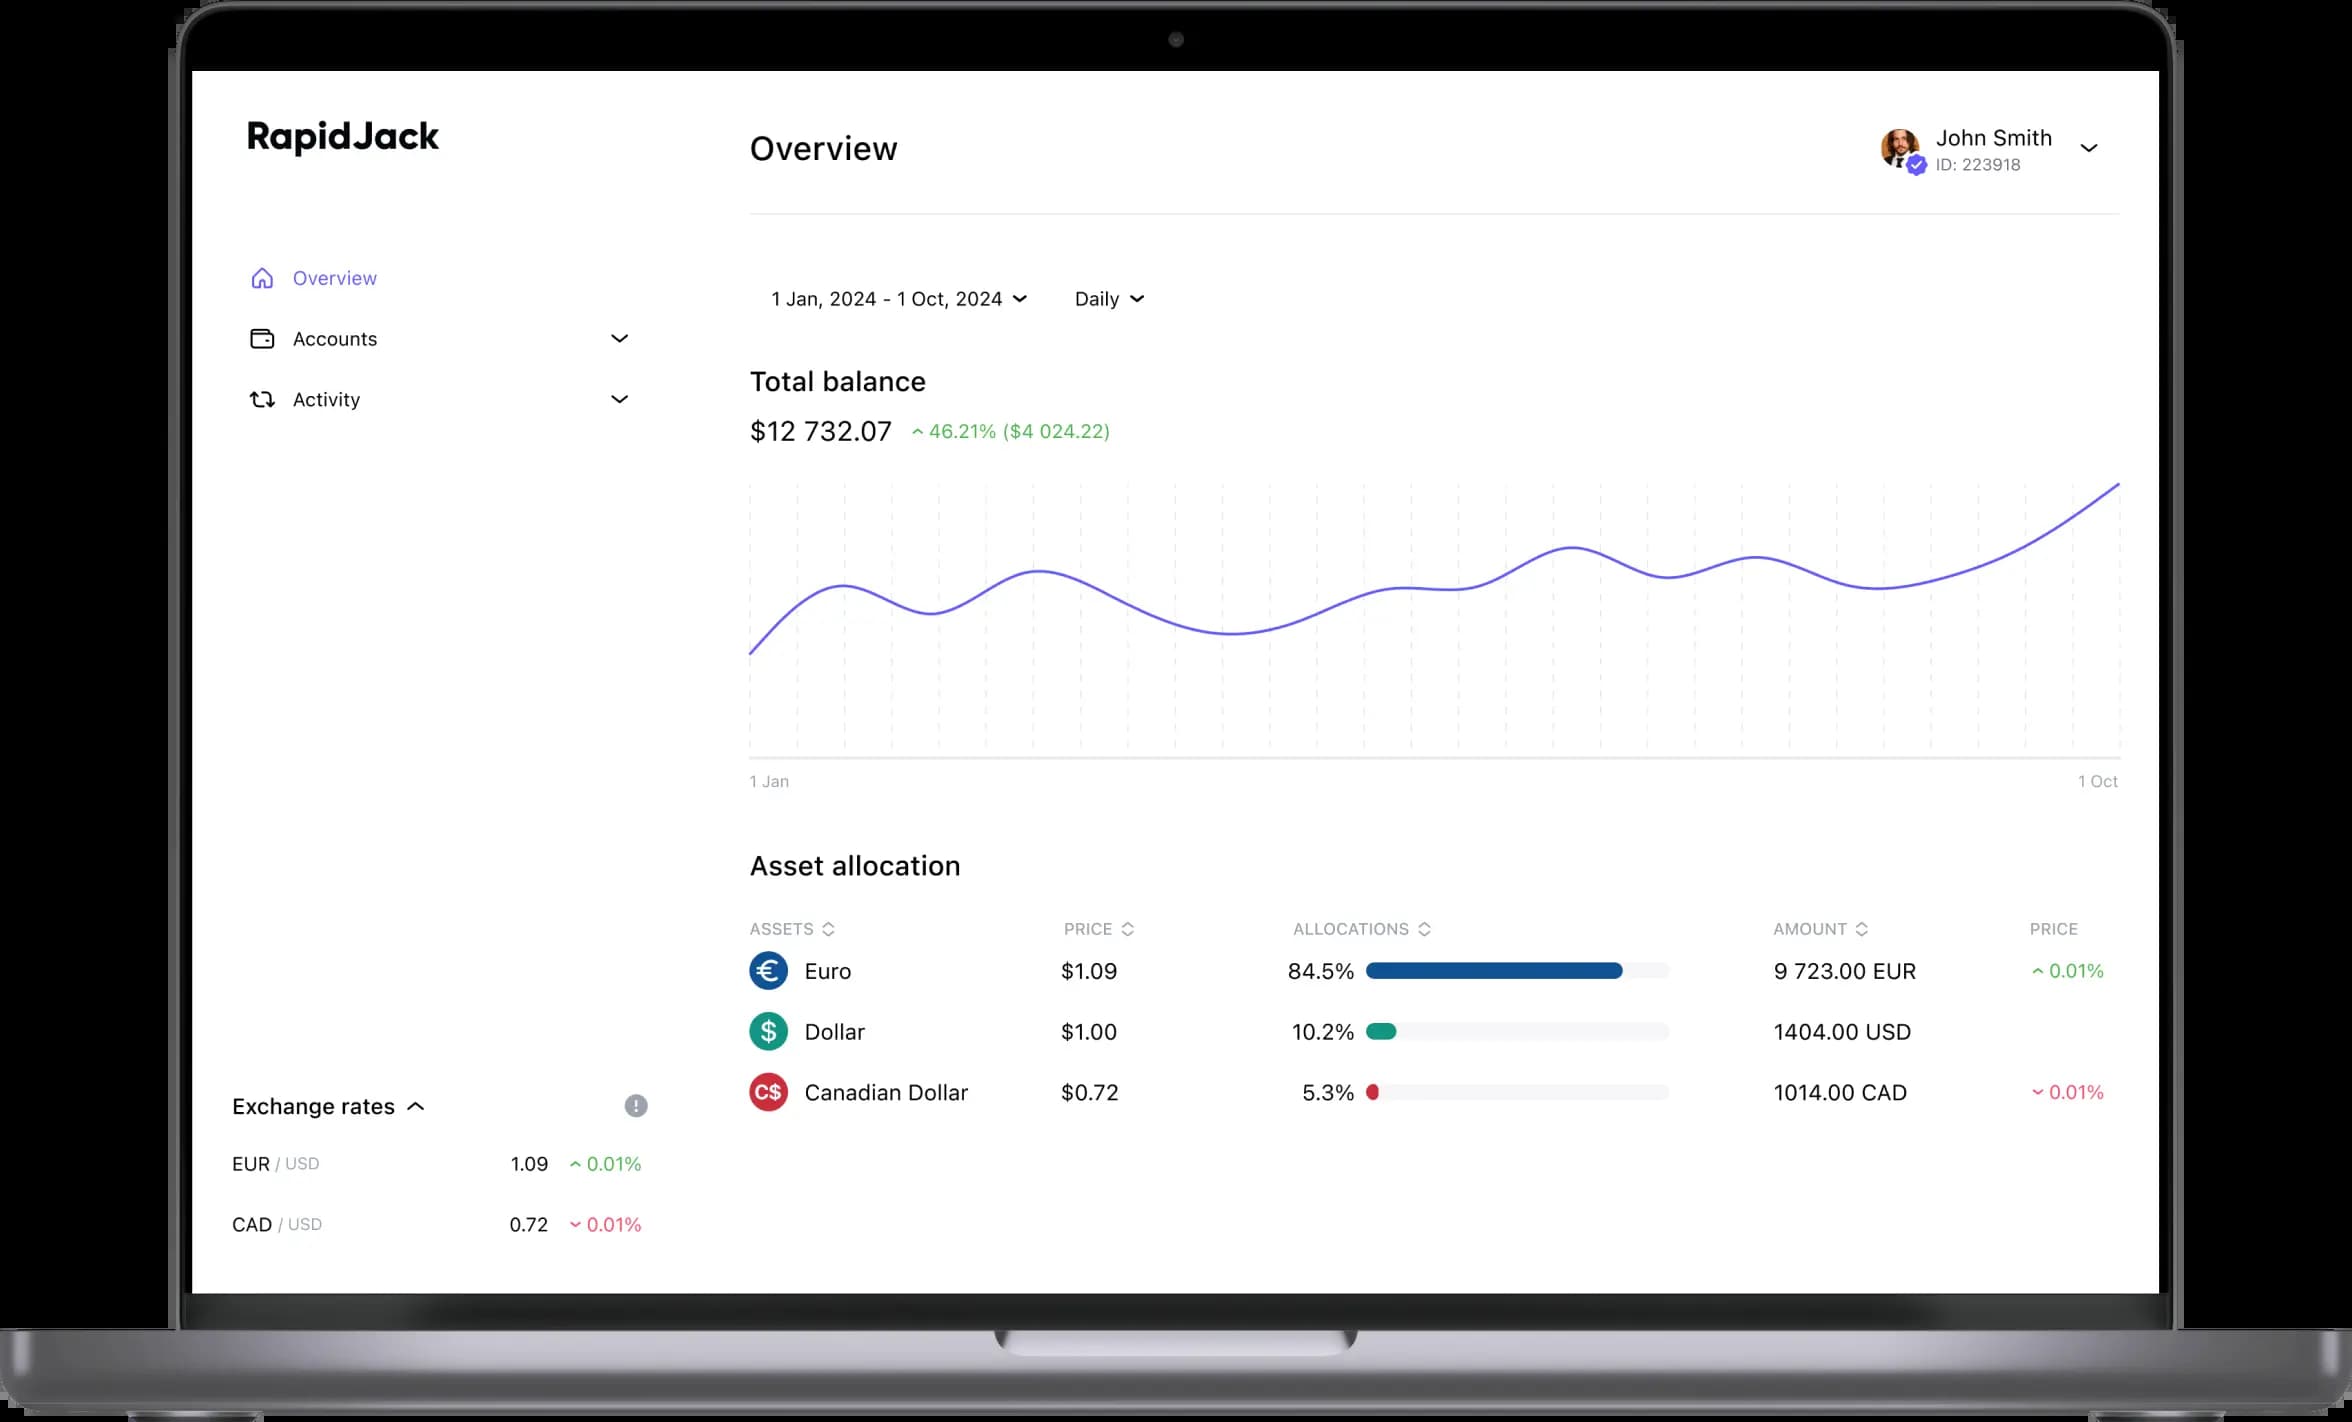Click the Overview home icon in sidebar
The width and height of the screenshot is (2352, 1422).
tap(262, 278)
